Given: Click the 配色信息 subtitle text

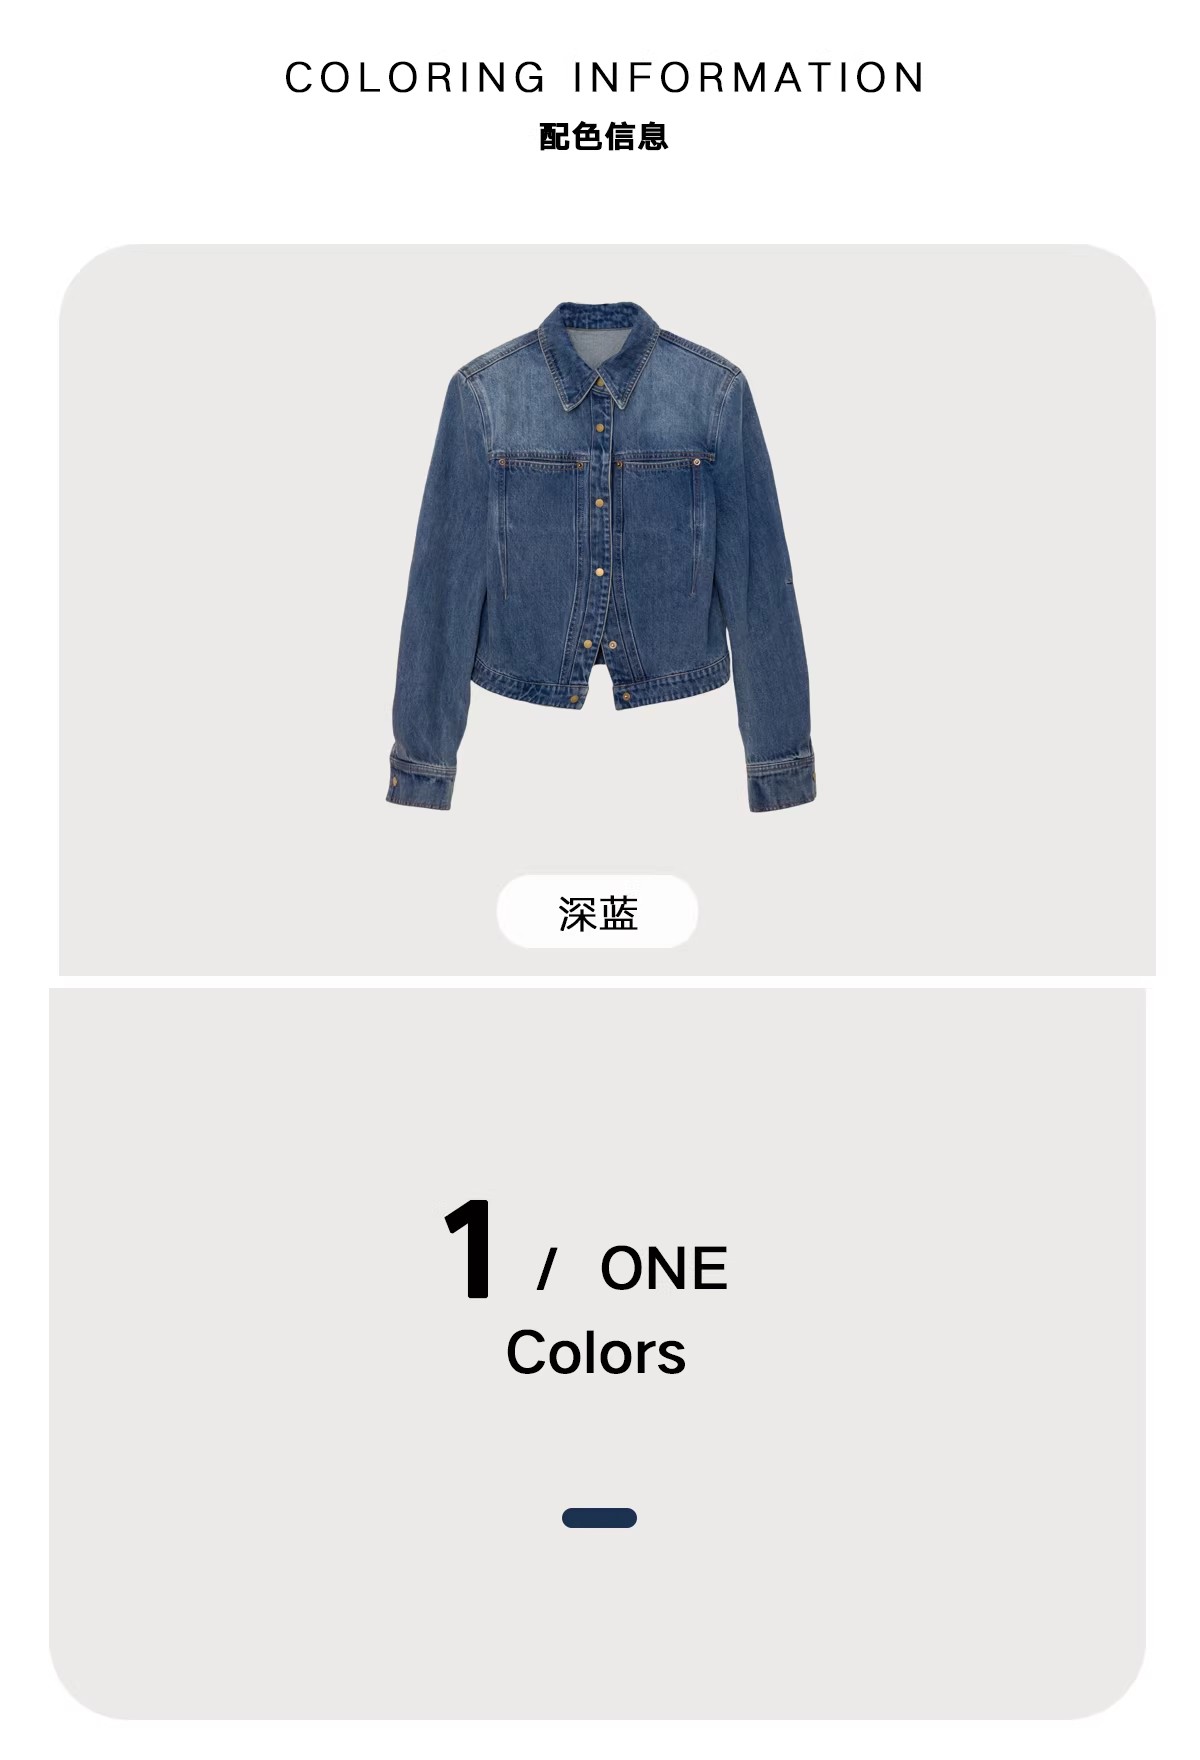Looking at the screenshot, I should (x=603, y=136).
